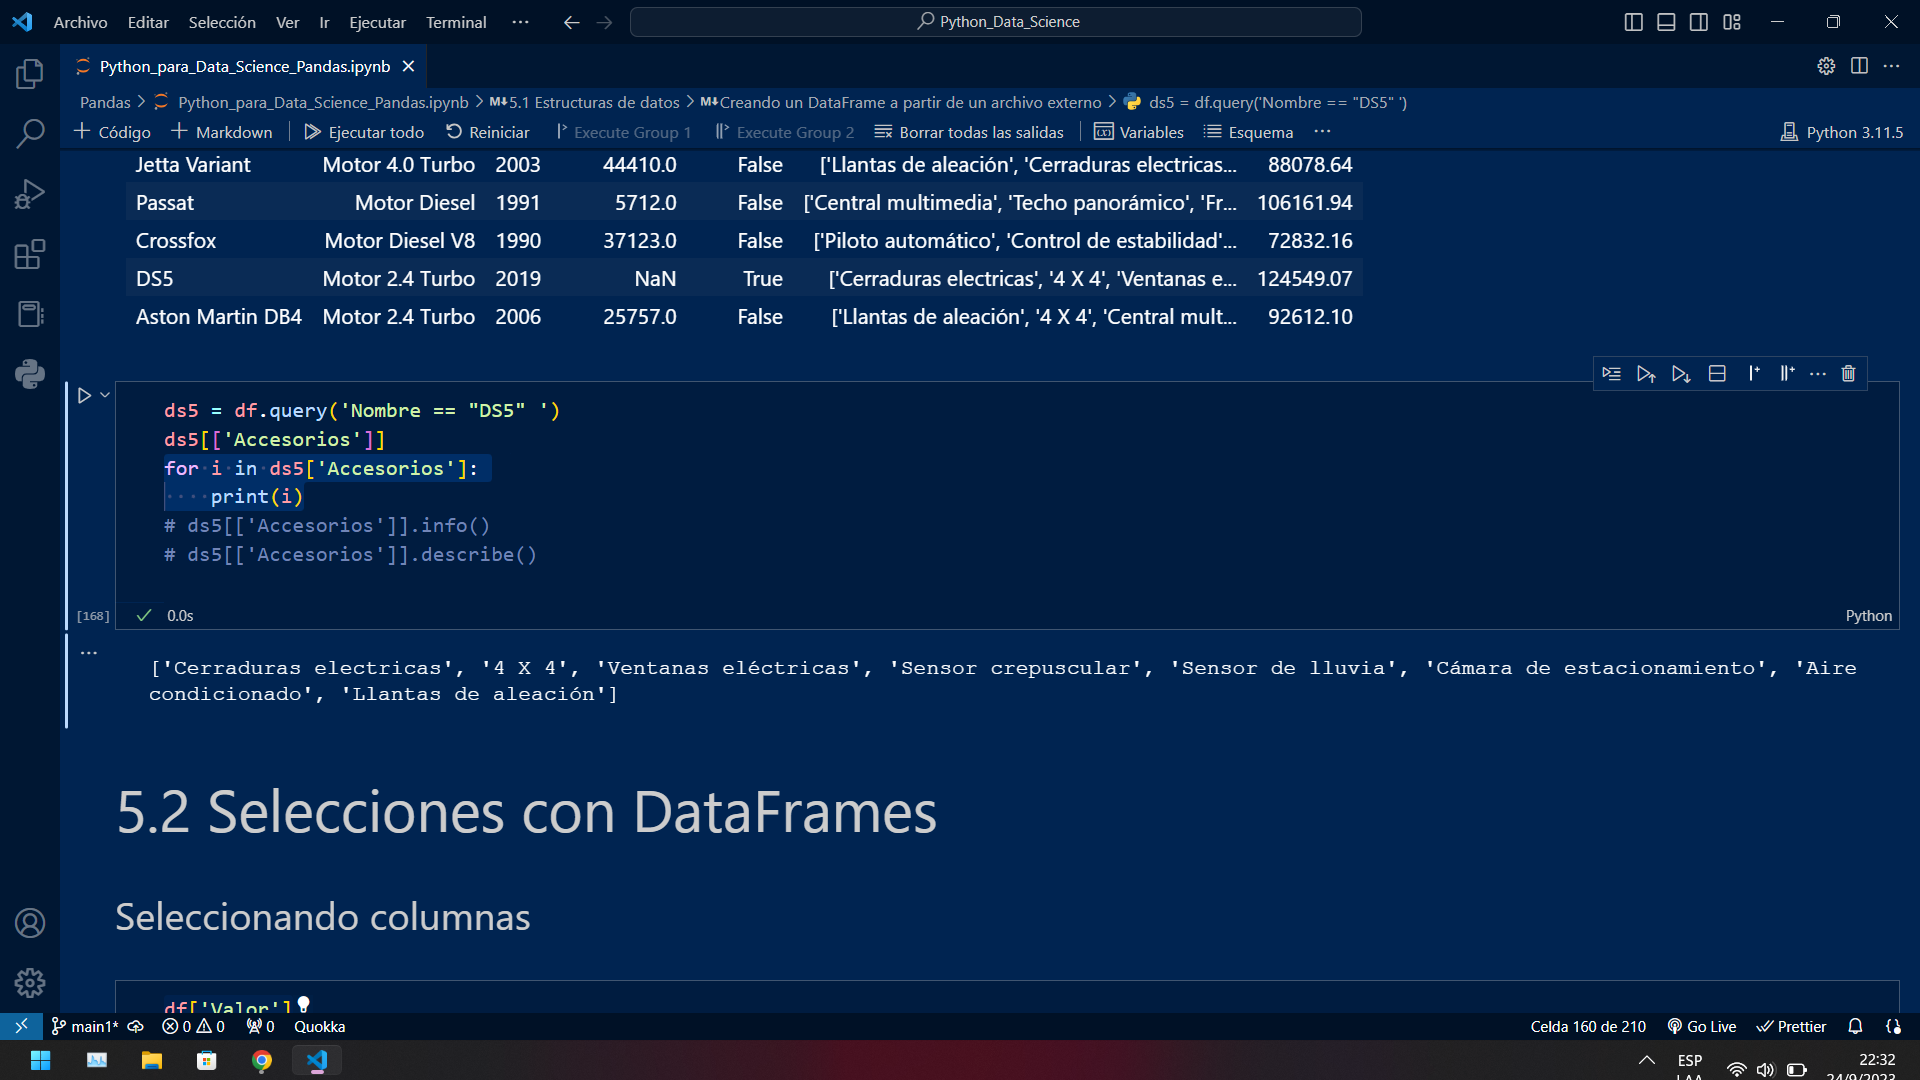1920x1080 pixels.
Task: Open remote window indicator in status bar
Action: point(21,1026)
